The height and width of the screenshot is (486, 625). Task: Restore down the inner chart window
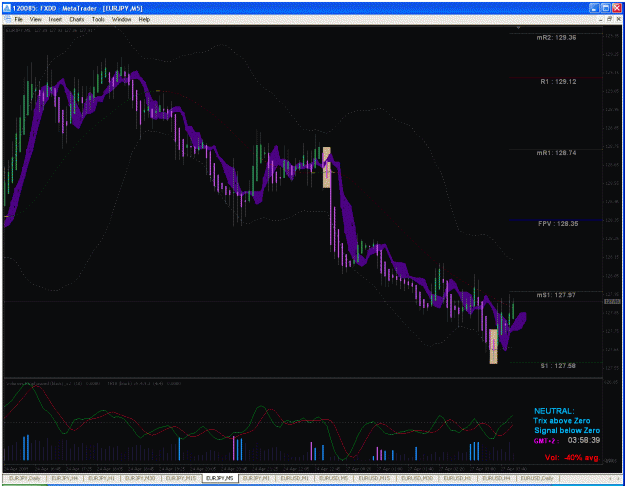pyautogui.click(x=609, y=19)
